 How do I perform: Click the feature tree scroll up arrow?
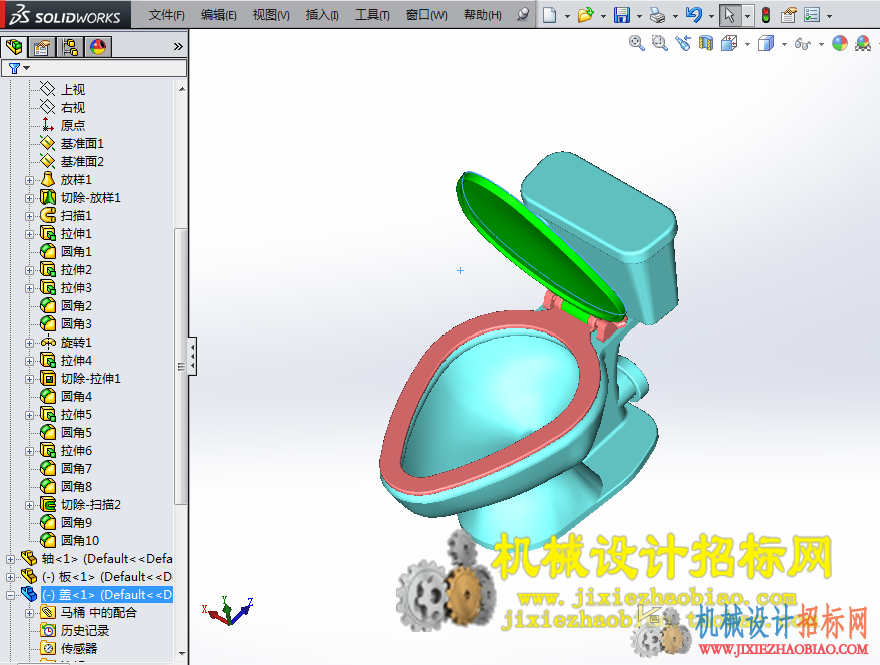pos(181,89)
